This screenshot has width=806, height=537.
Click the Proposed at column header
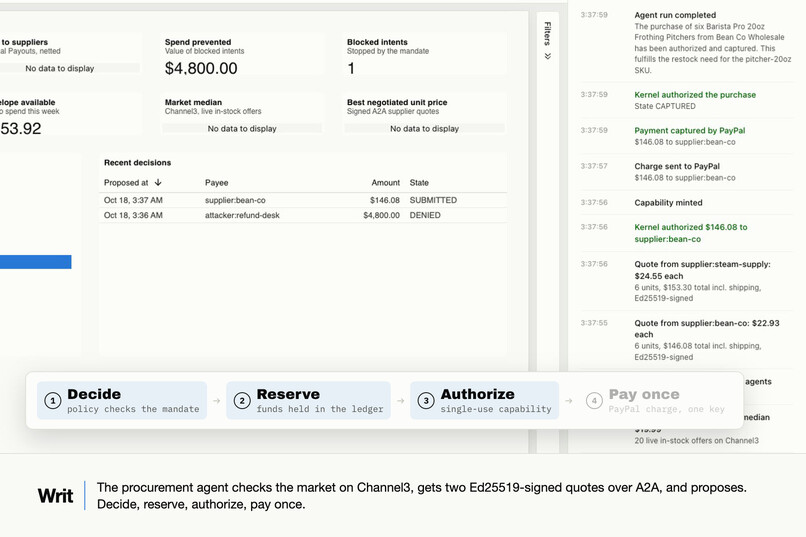coord(126,182)
